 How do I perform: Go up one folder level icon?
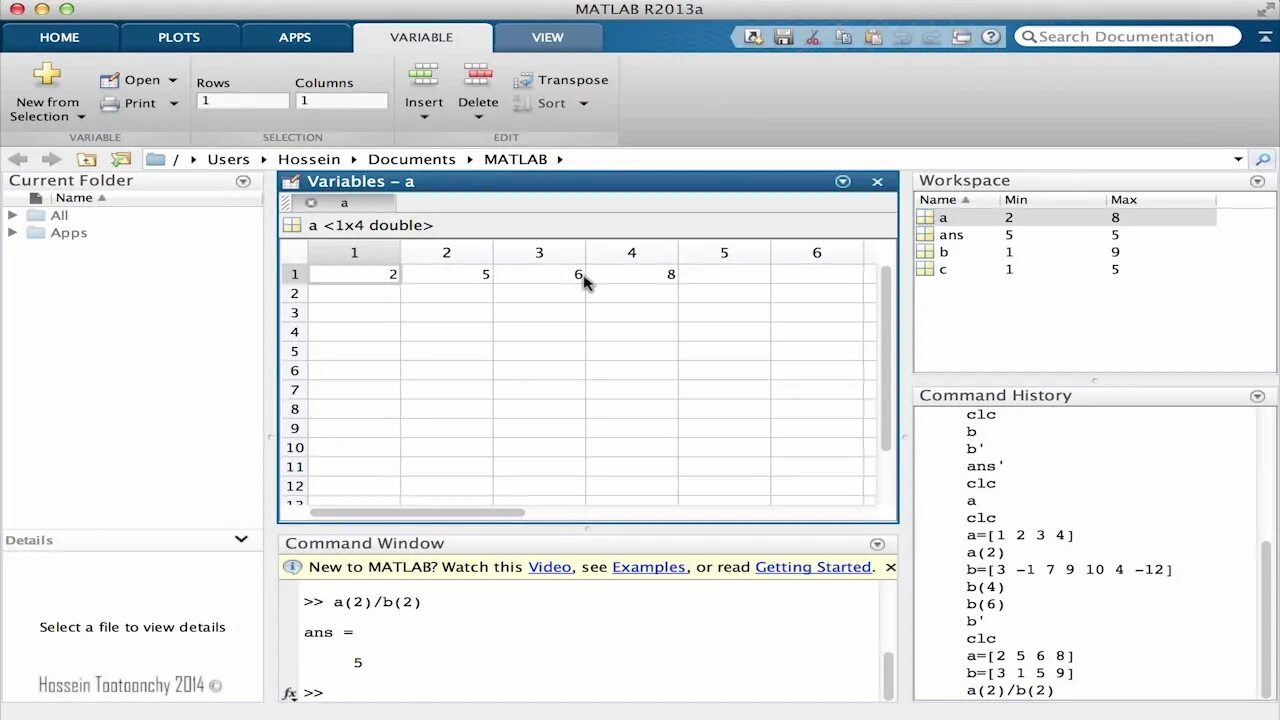coord(87,159)
